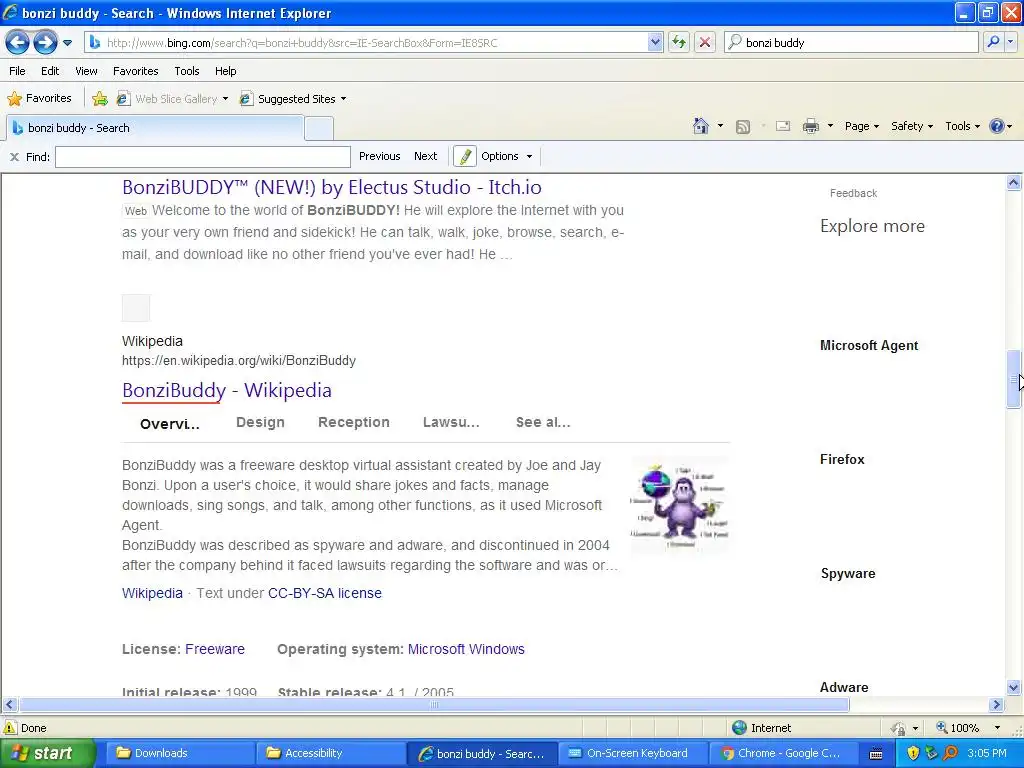Select the Design section tab
The width and height of the screenshot is (1024, 768).
pyautogui.click(x=260, y=423)
